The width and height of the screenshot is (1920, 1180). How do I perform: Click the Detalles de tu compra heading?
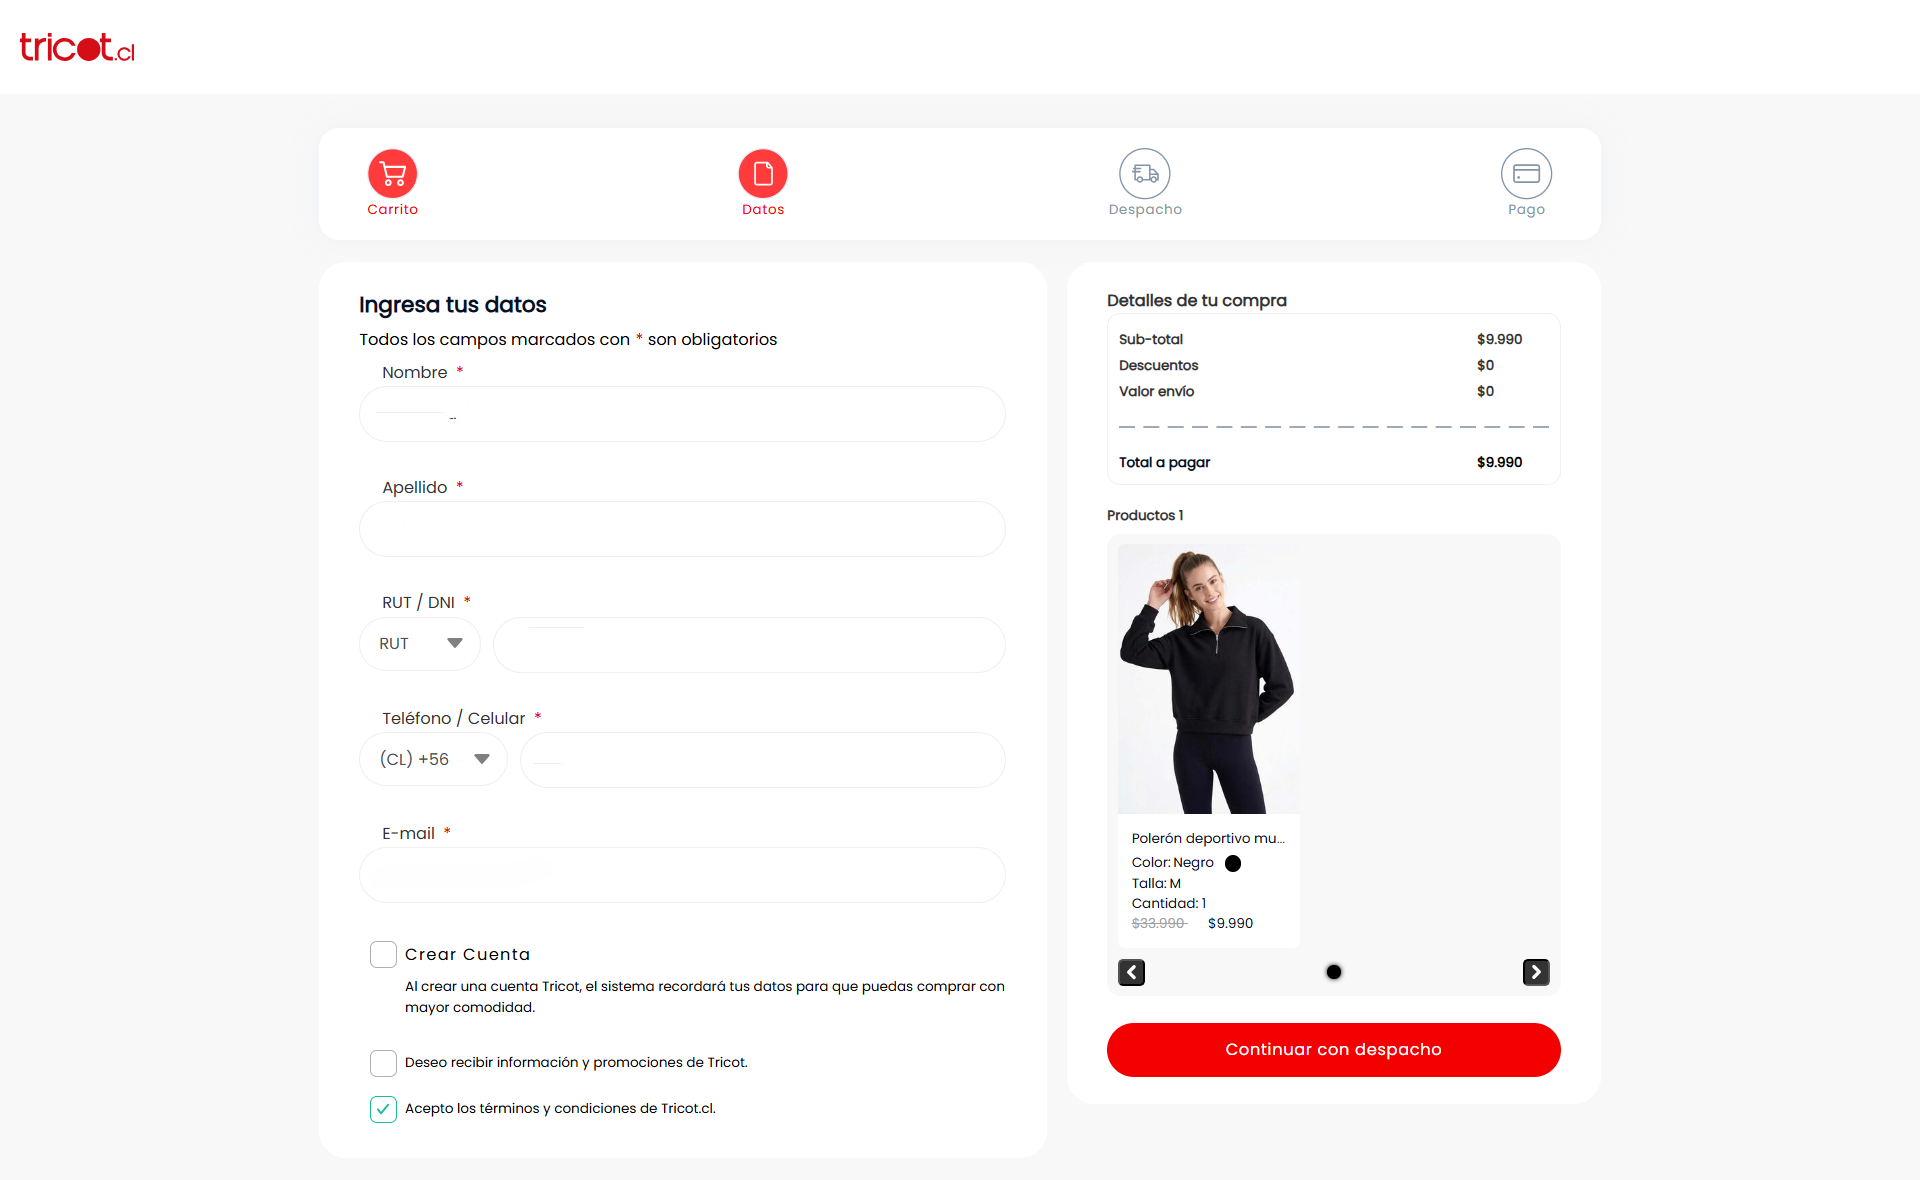tap(1196, 301)
